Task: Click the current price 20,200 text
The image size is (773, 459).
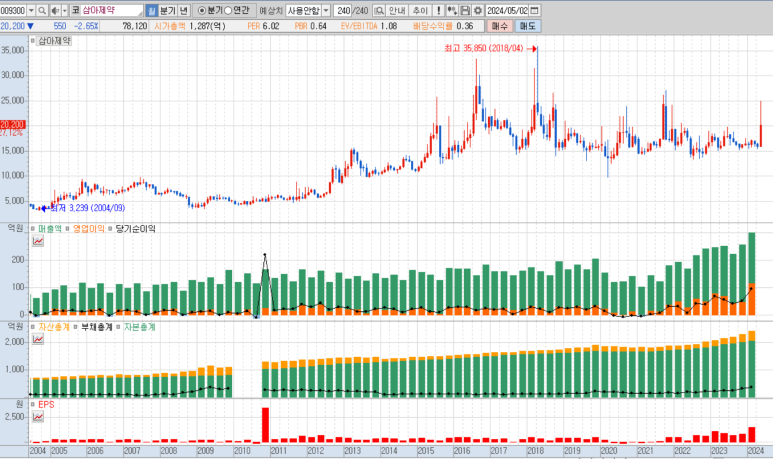Action: [13, 26]
